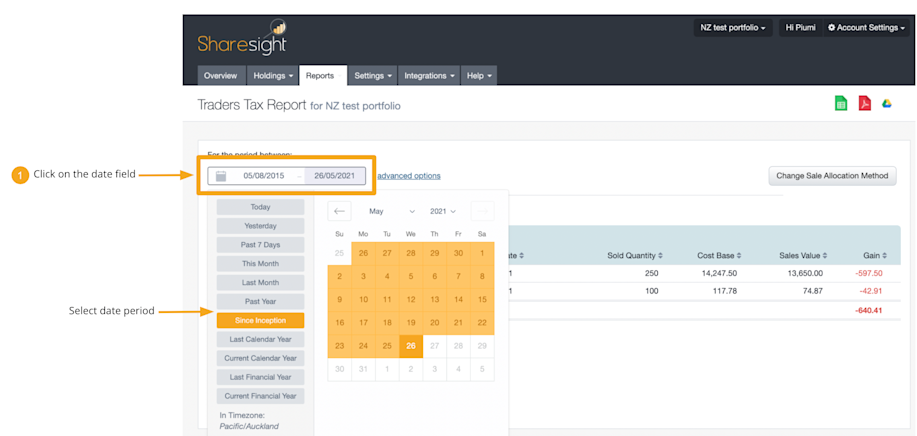Image resolution: width=917 pixels, height=436 pixels.
Task: Switch to the Overview tab
Action: pos(220,75)
